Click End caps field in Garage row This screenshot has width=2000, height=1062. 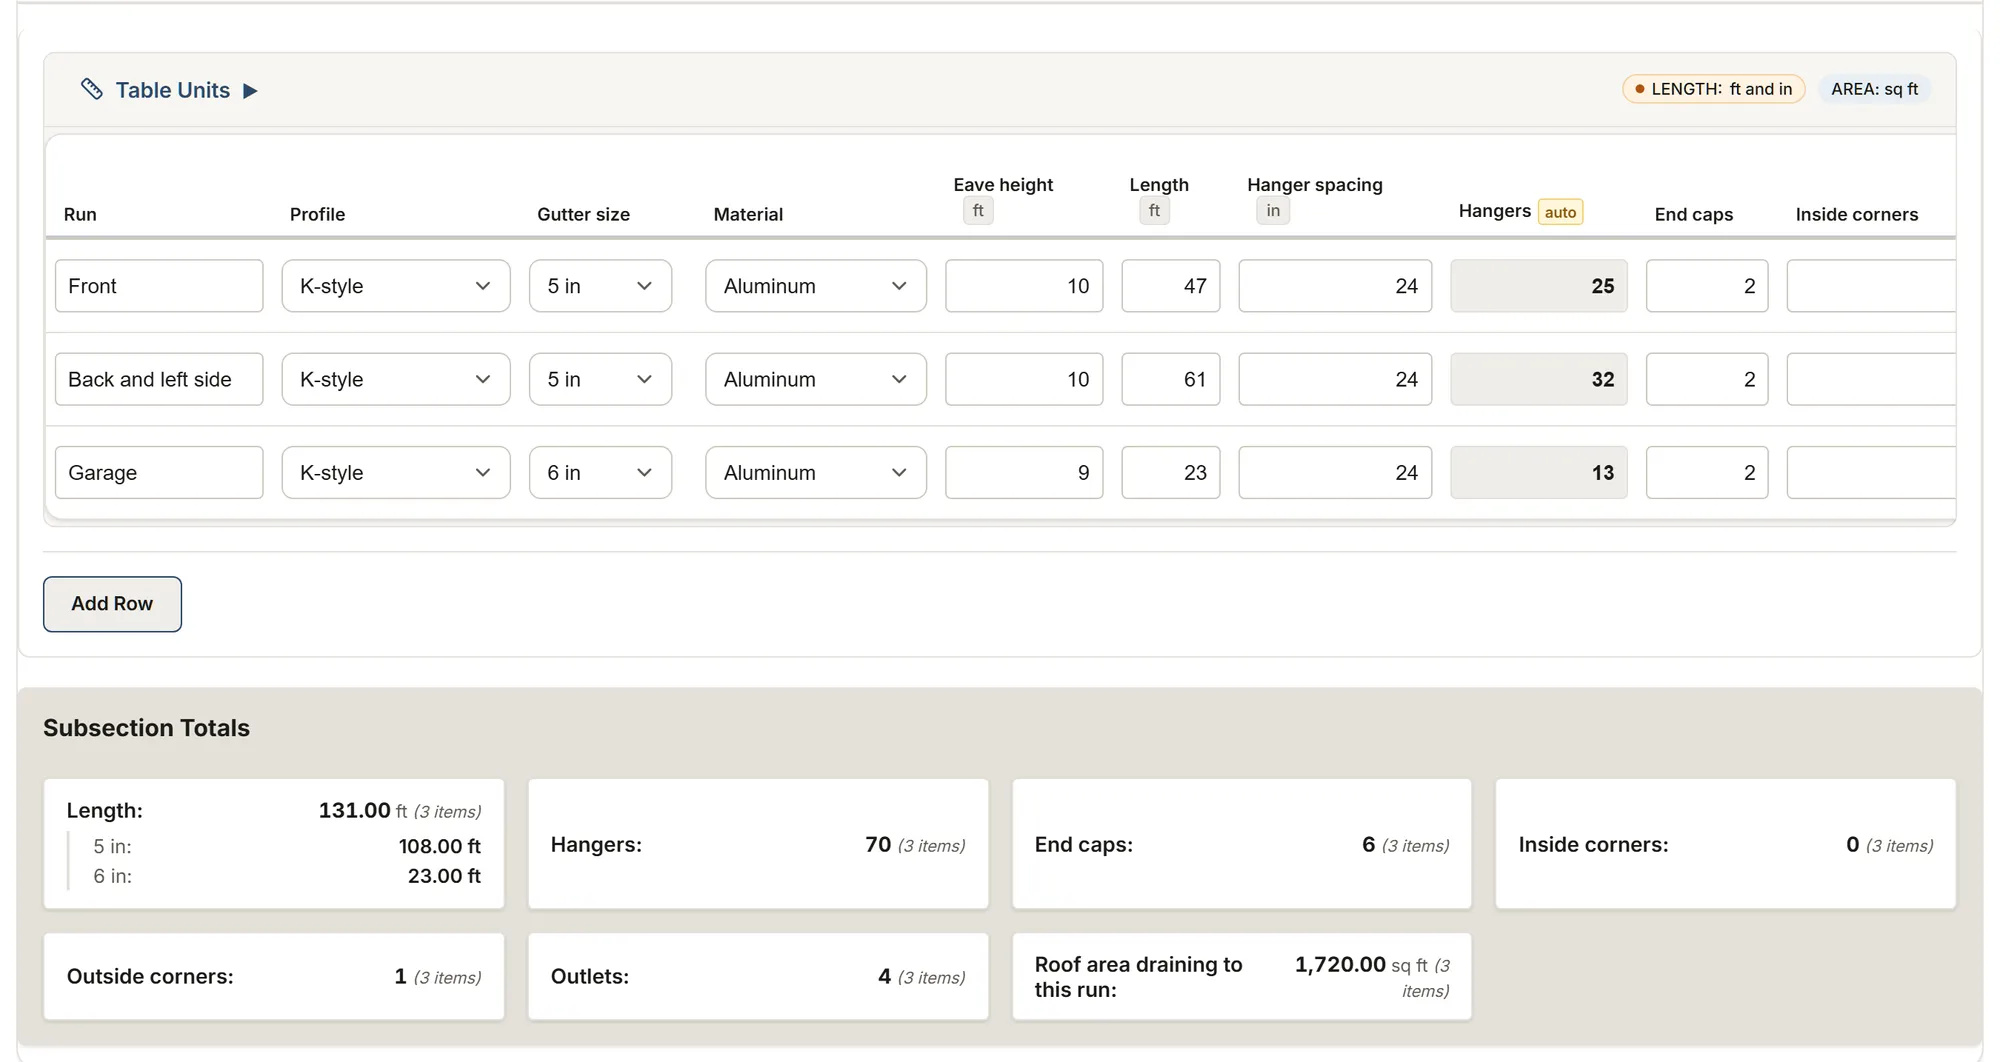point(1707,472)
